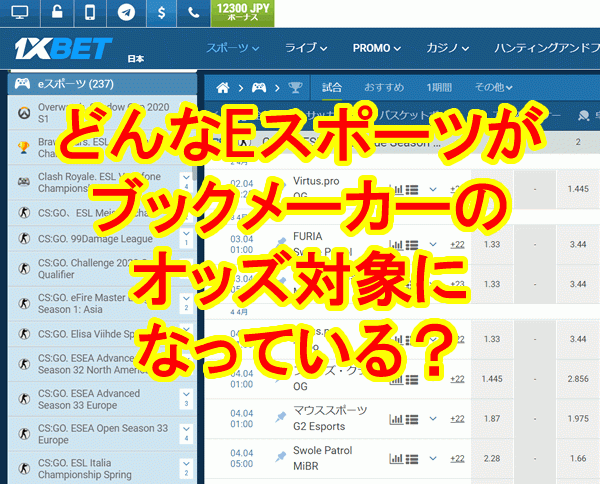The image size is (600, 484).
Task: Expand eFire Master Season 1: Asia chevron
Action: (186, 303)
